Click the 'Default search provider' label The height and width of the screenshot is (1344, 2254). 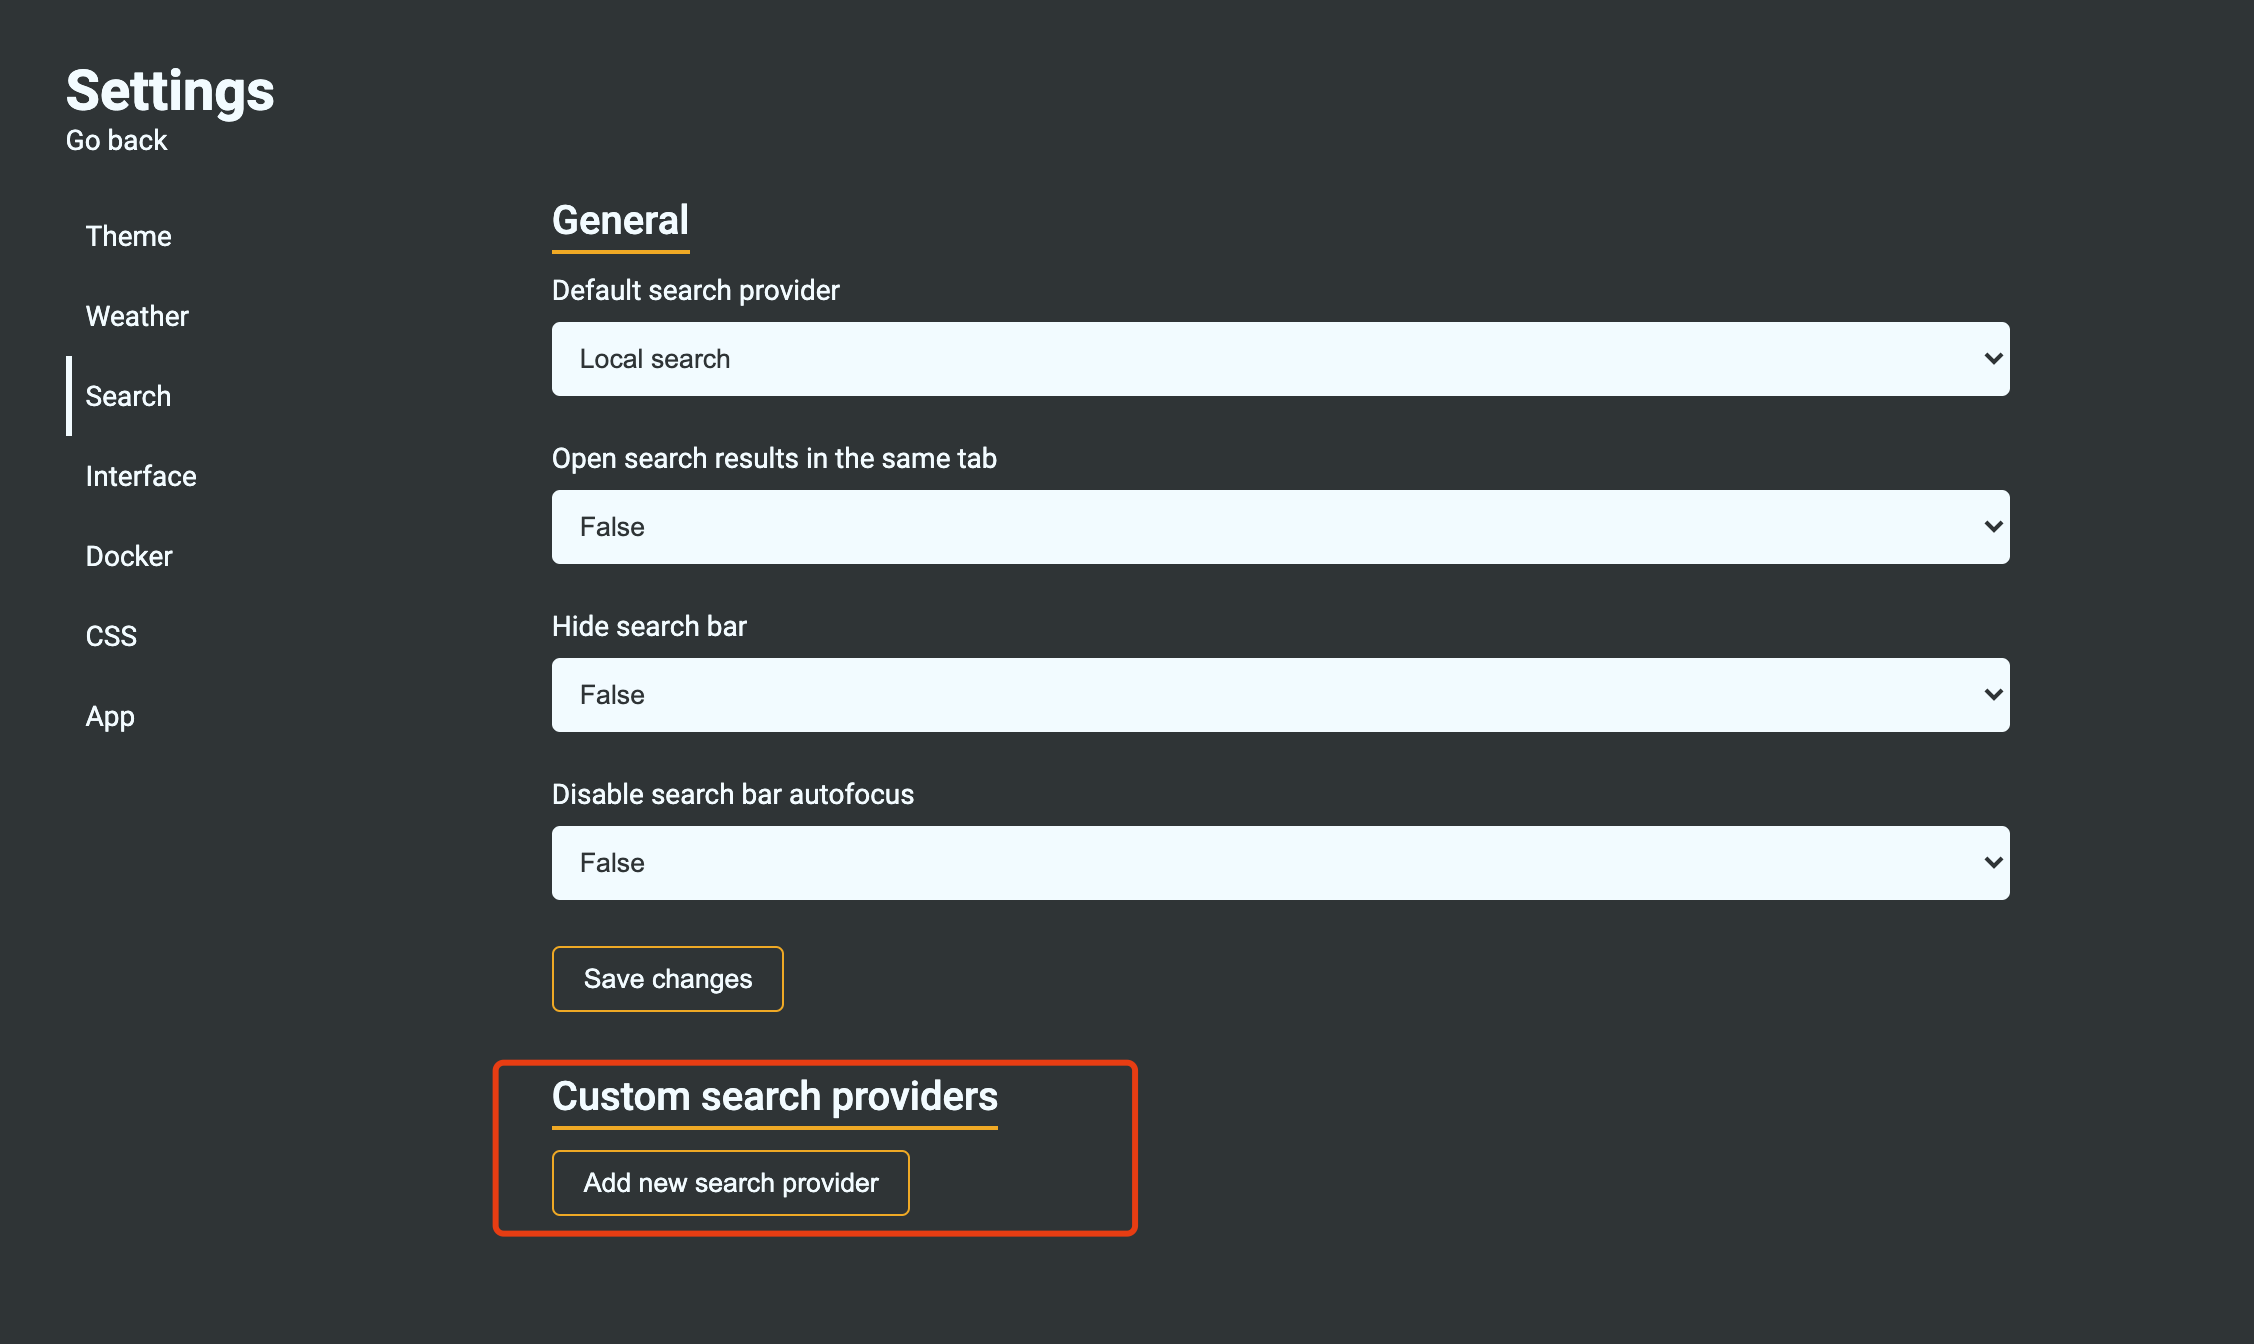(695, 291)
